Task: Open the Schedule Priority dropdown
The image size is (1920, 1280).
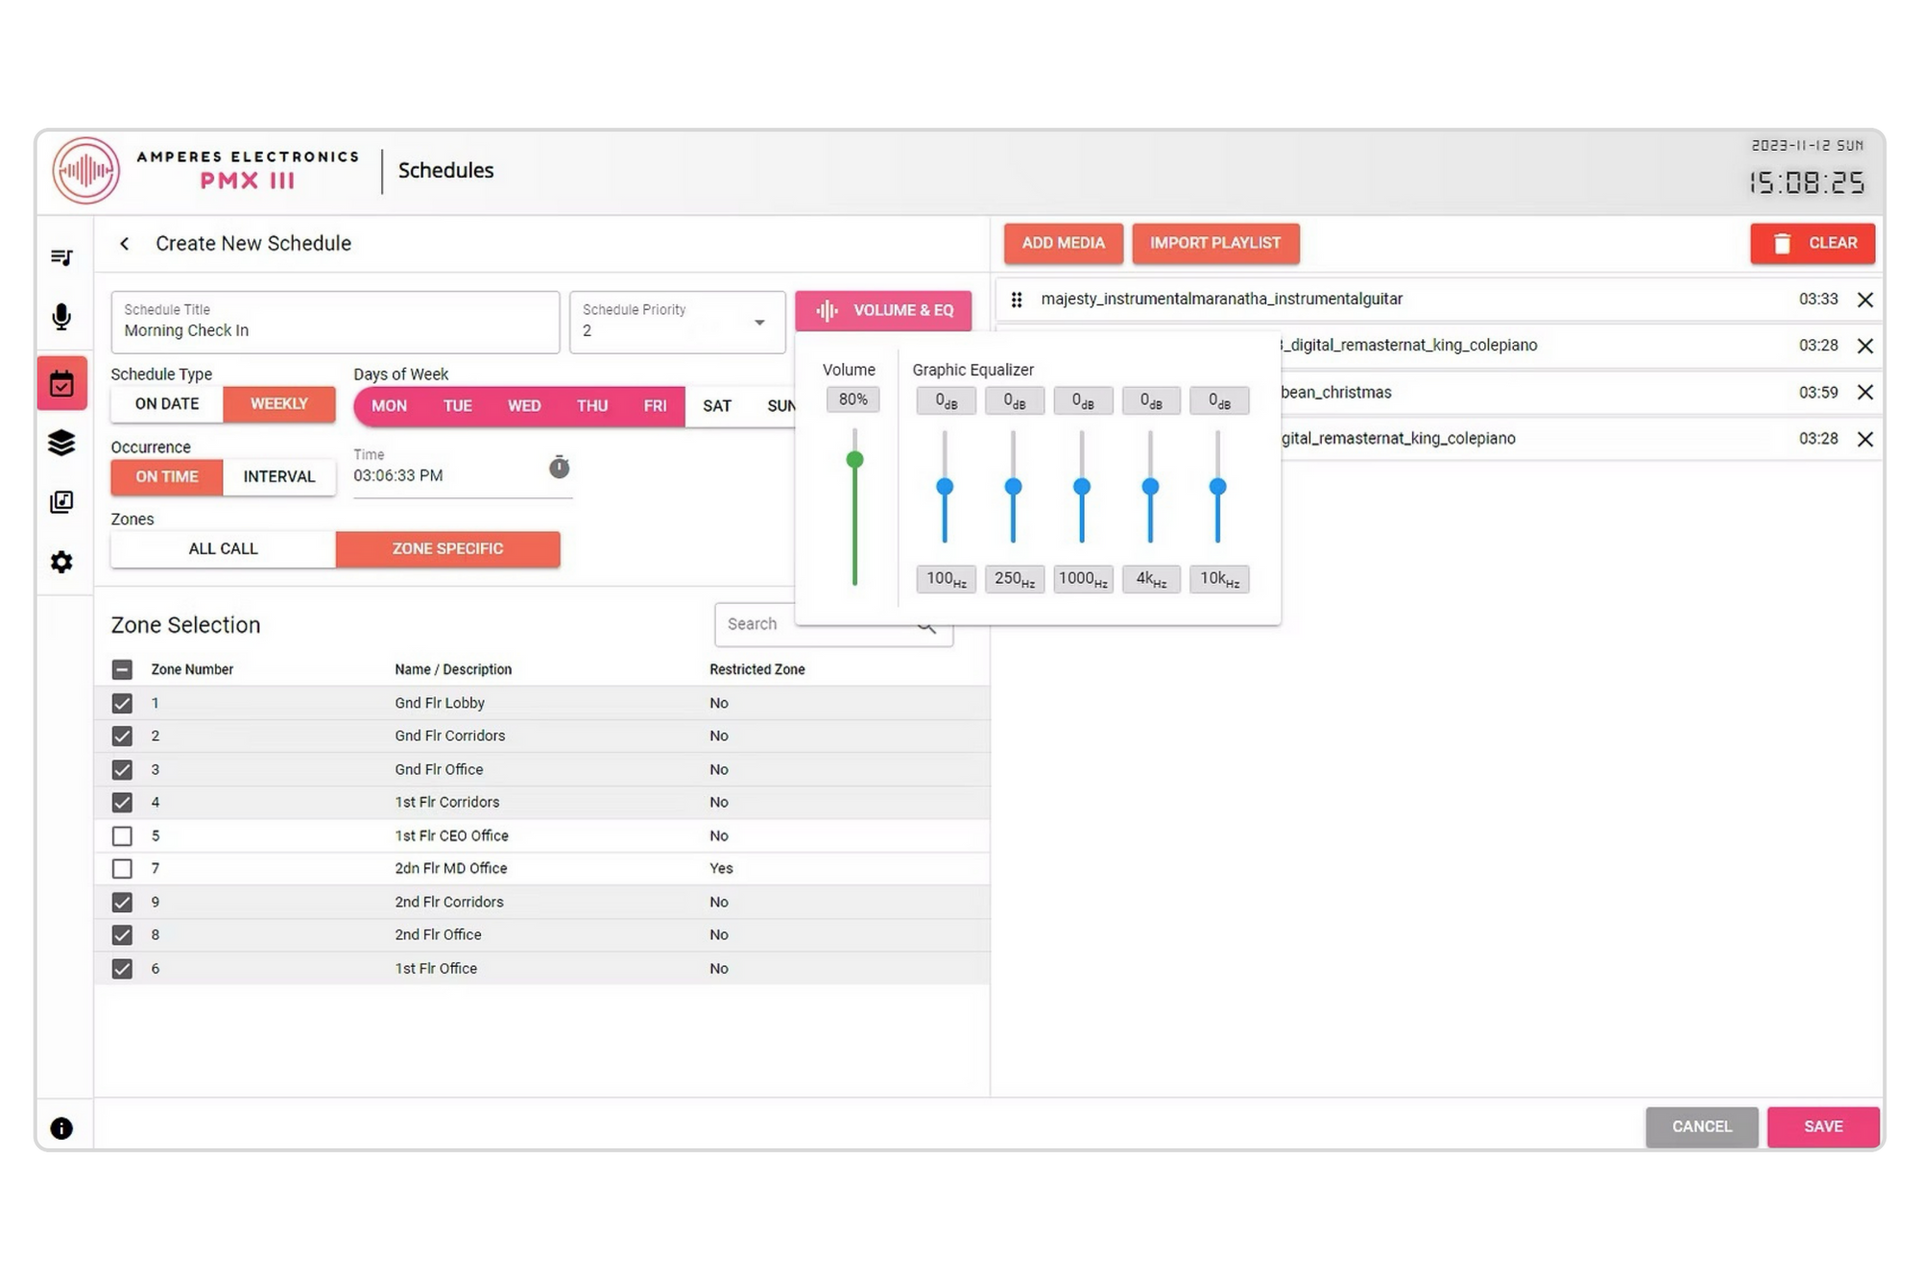Action: [677, 322]
